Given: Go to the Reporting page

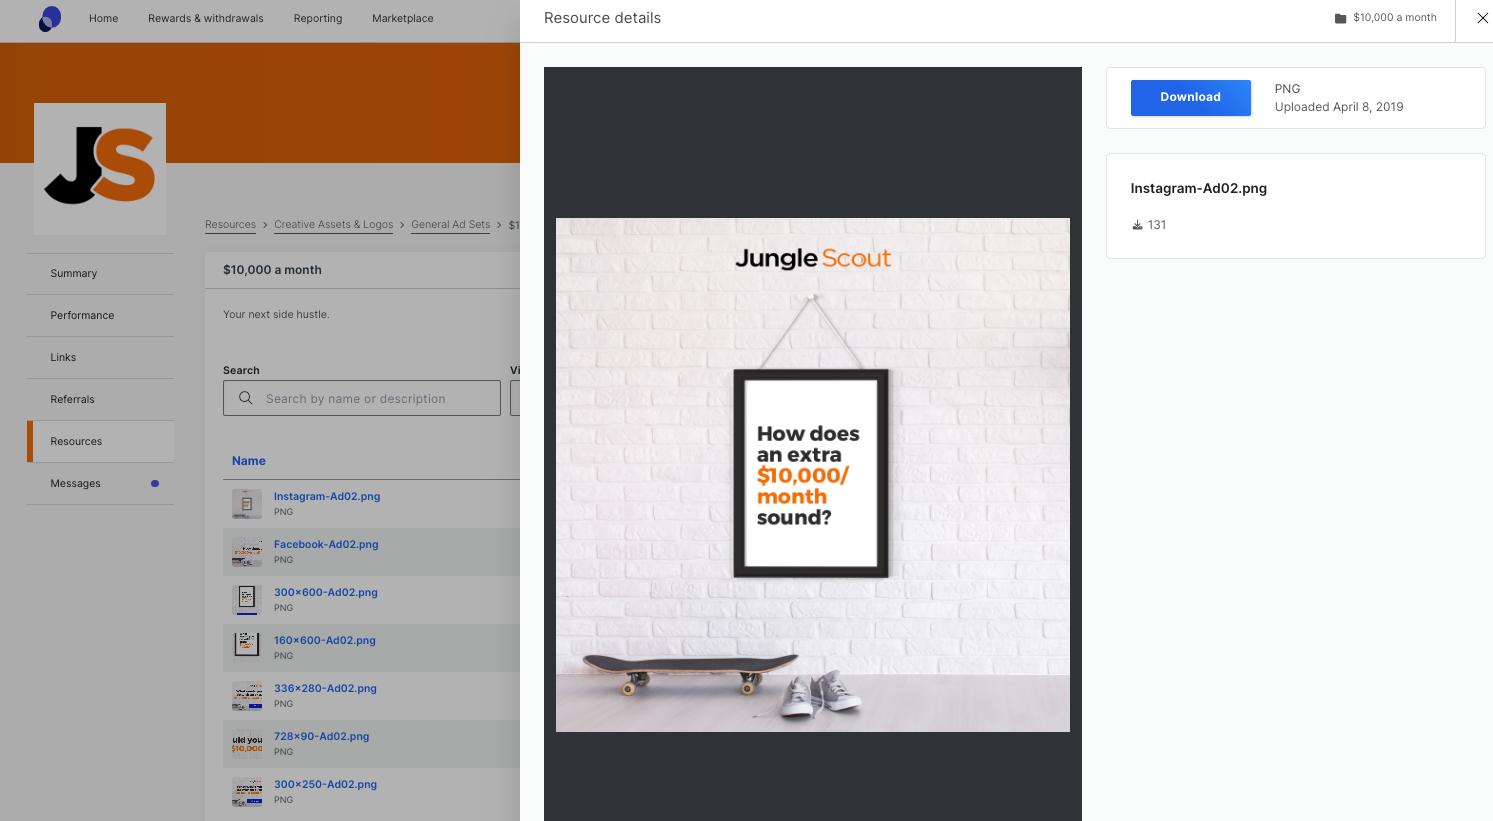Looking at the screenshot, I should click(318, 18).
